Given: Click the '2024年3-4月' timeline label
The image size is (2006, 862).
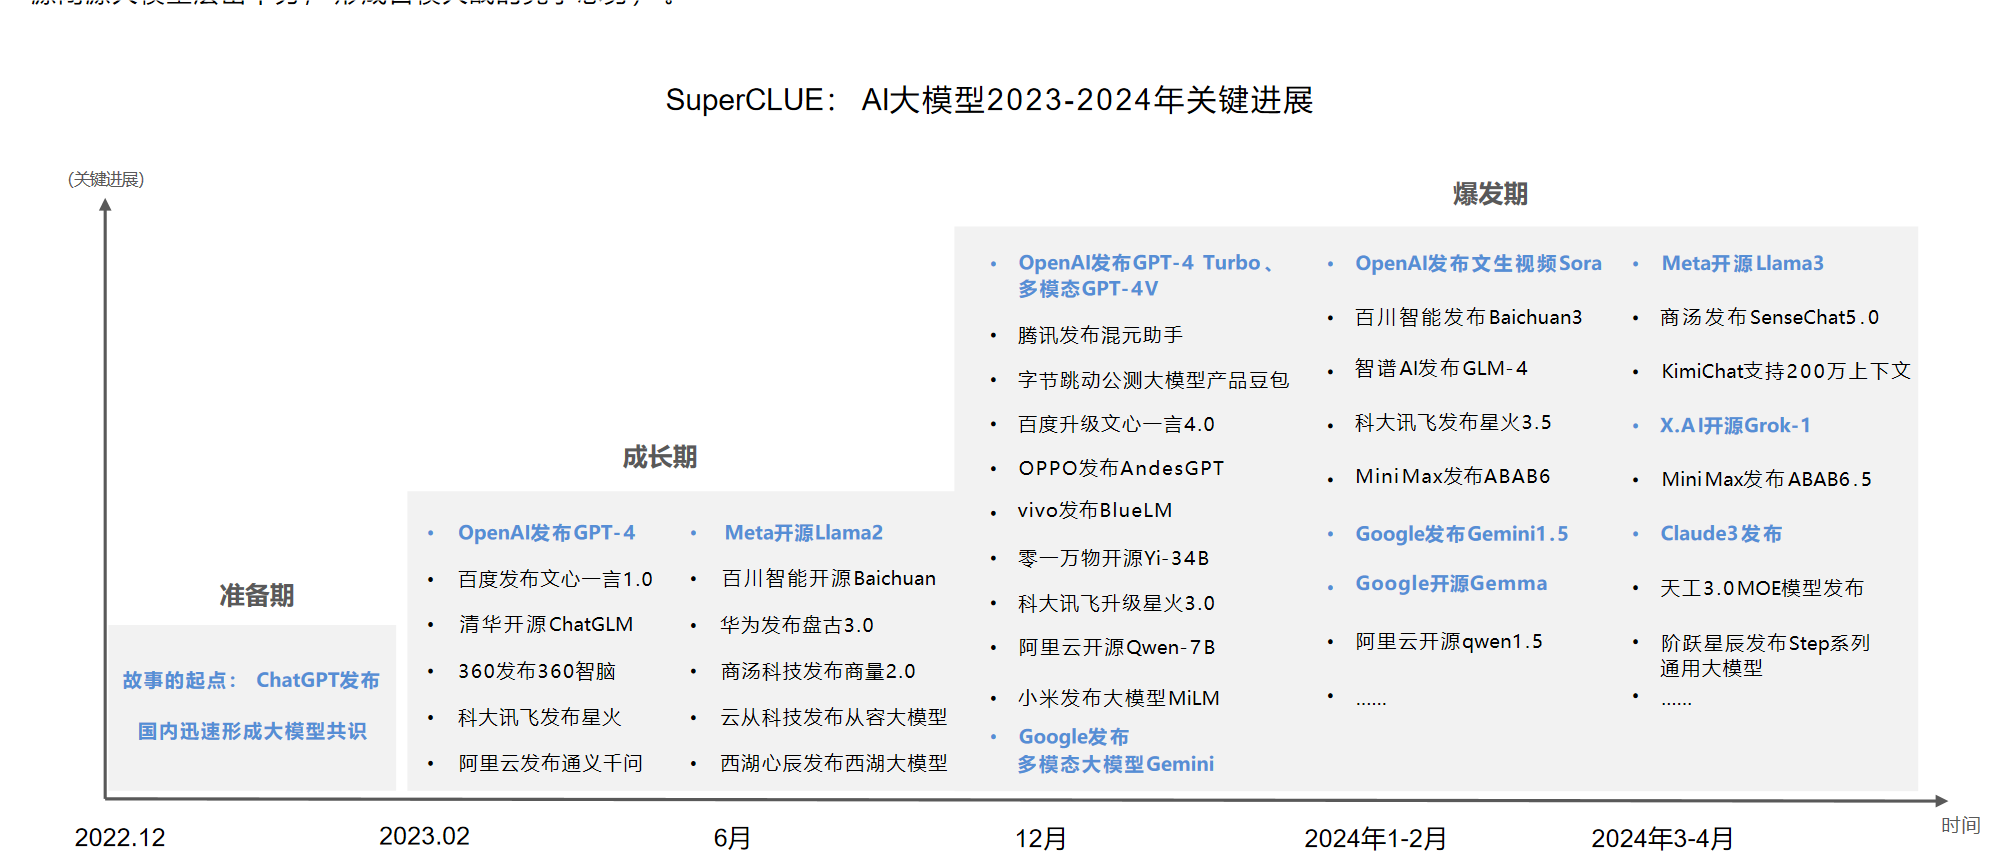Looking at the screenshot, I should 1662,838.
